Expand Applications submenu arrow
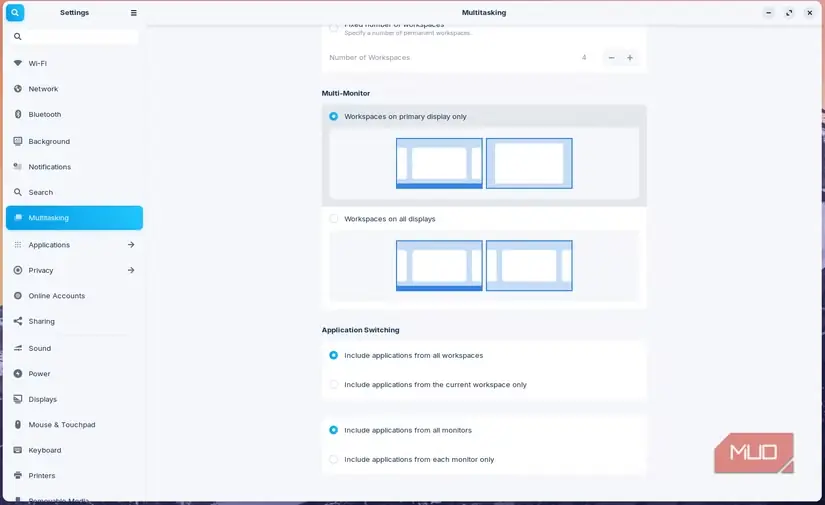Image resolution: width=825 pixels, height=505 pixels. tap(131, 245)
